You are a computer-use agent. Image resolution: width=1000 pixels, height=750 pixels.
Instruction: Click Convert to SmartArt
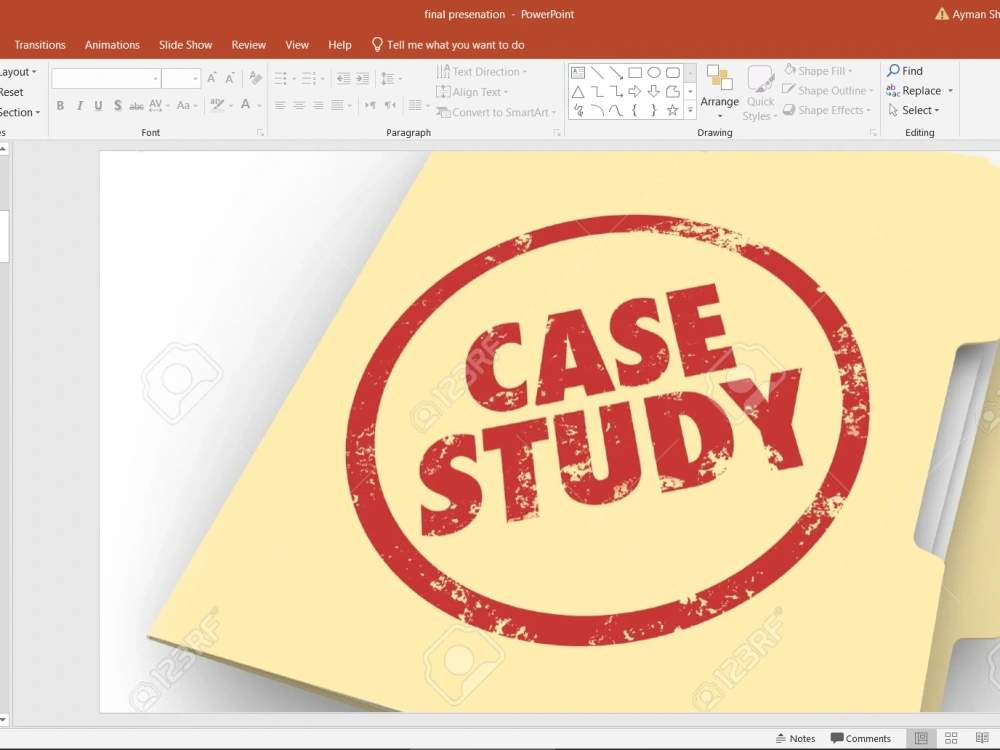point(496,112)
